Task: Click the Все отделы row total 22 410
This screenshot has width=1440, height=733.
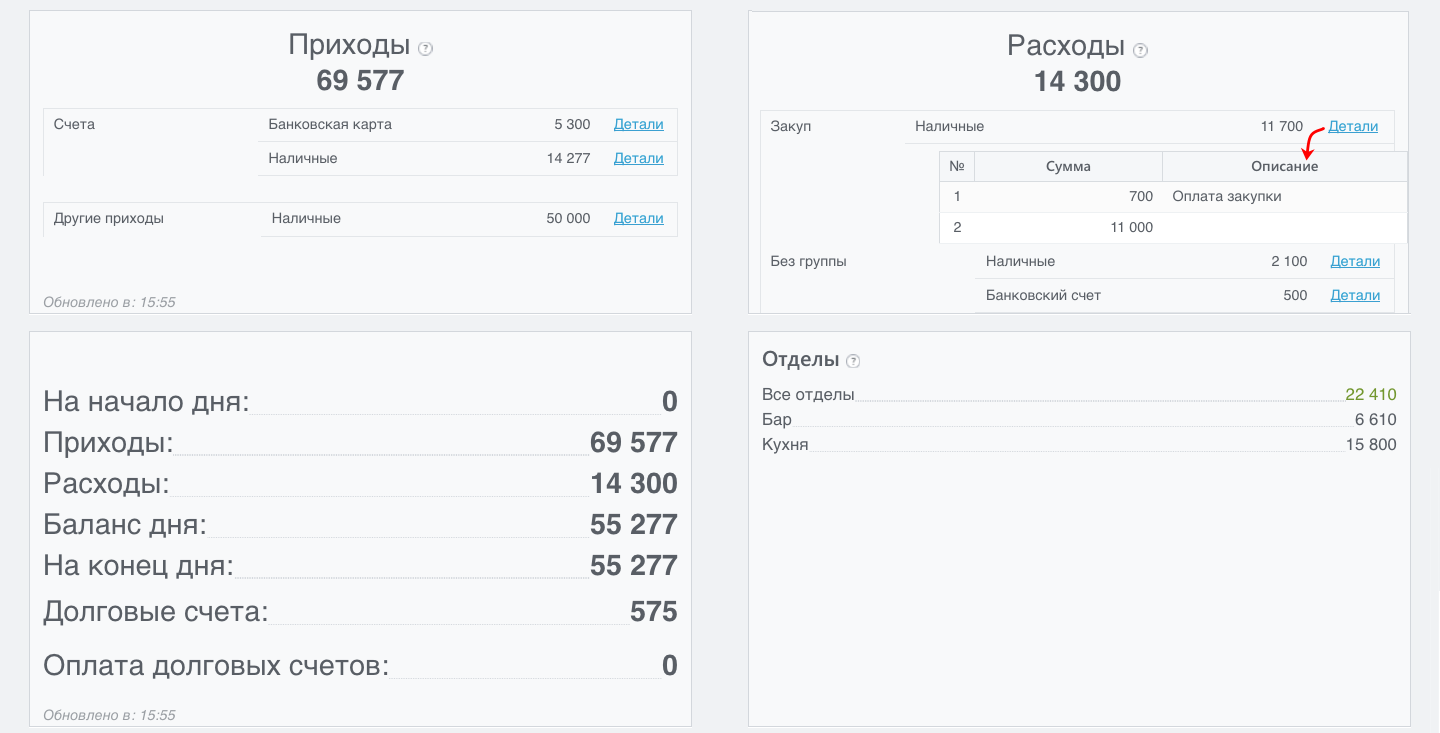Action: (1371, 394)
